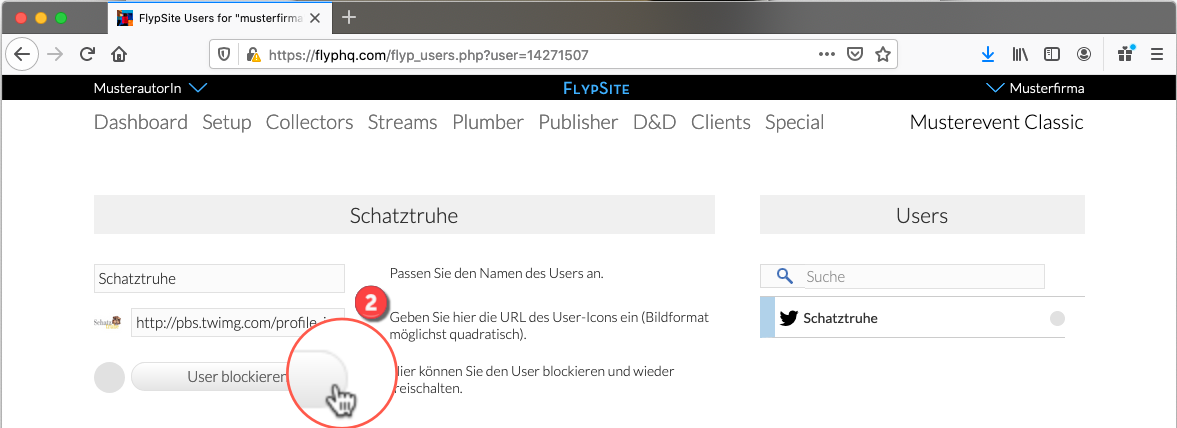The image size is (1177, 428).
Task: Click the Musterevent Classic link
Action: click(996, 122)
